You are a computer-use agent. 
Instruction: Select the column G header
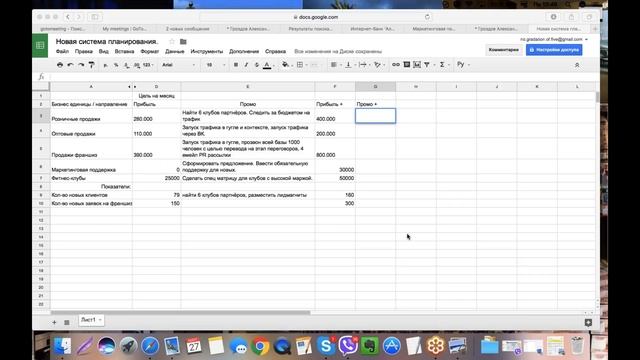pyautogui.click(x=375, y=87)
